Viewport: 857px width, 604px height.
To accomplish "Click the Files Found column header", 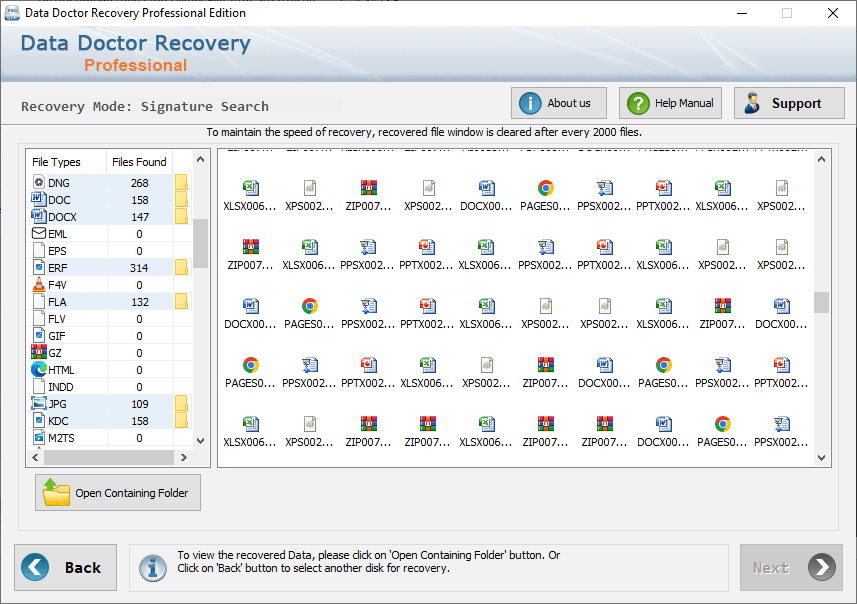I will click(x=139, y=162).
